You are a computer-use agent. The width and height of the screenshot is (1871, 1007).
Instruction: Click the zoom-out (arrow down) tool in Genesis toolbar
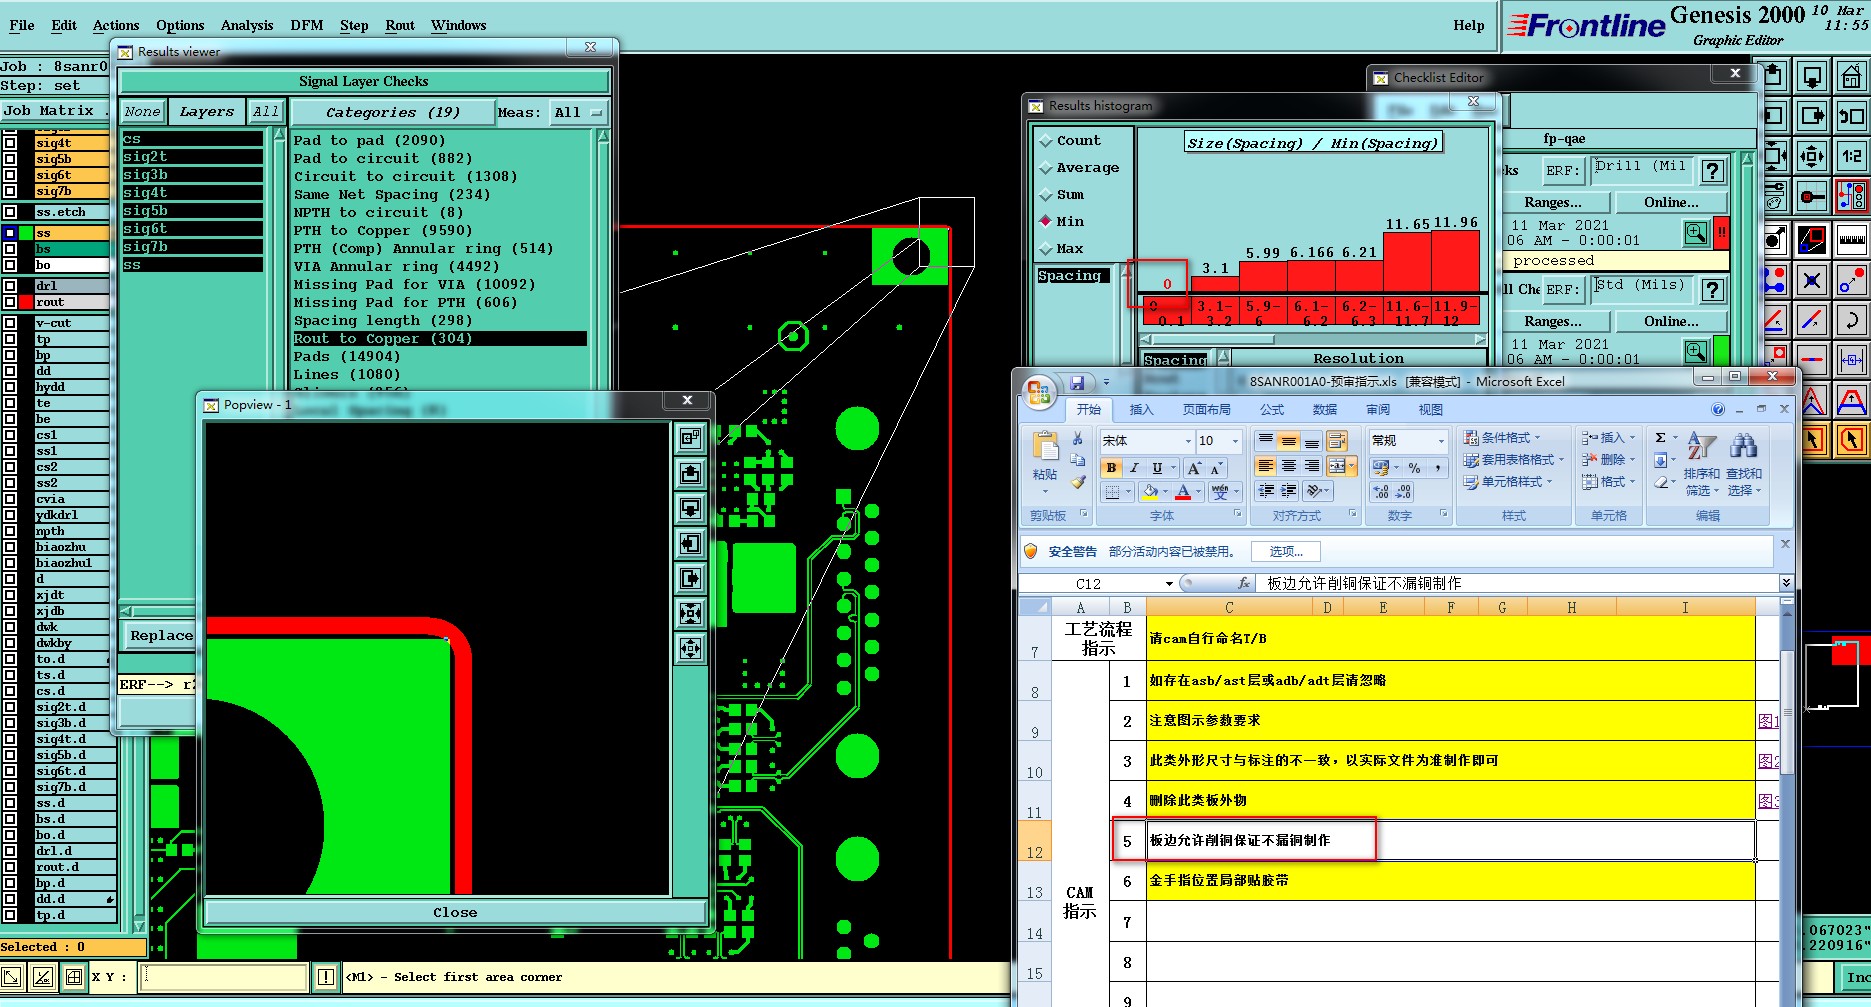(x=1812, y=76)
